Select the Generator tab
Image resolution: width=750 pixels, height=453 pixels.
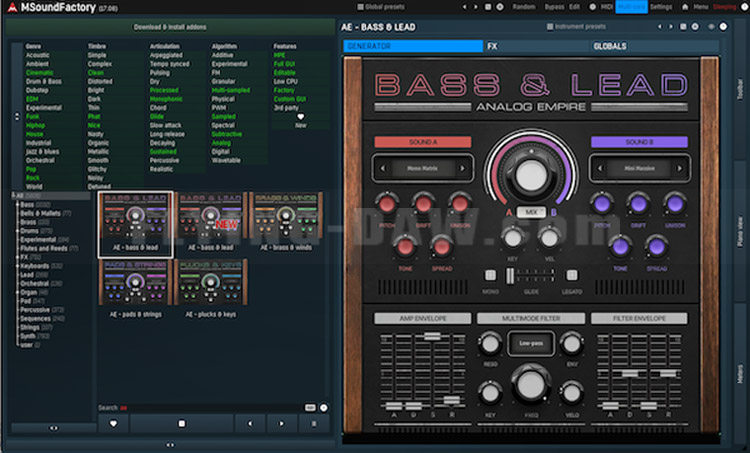[413, 46]
